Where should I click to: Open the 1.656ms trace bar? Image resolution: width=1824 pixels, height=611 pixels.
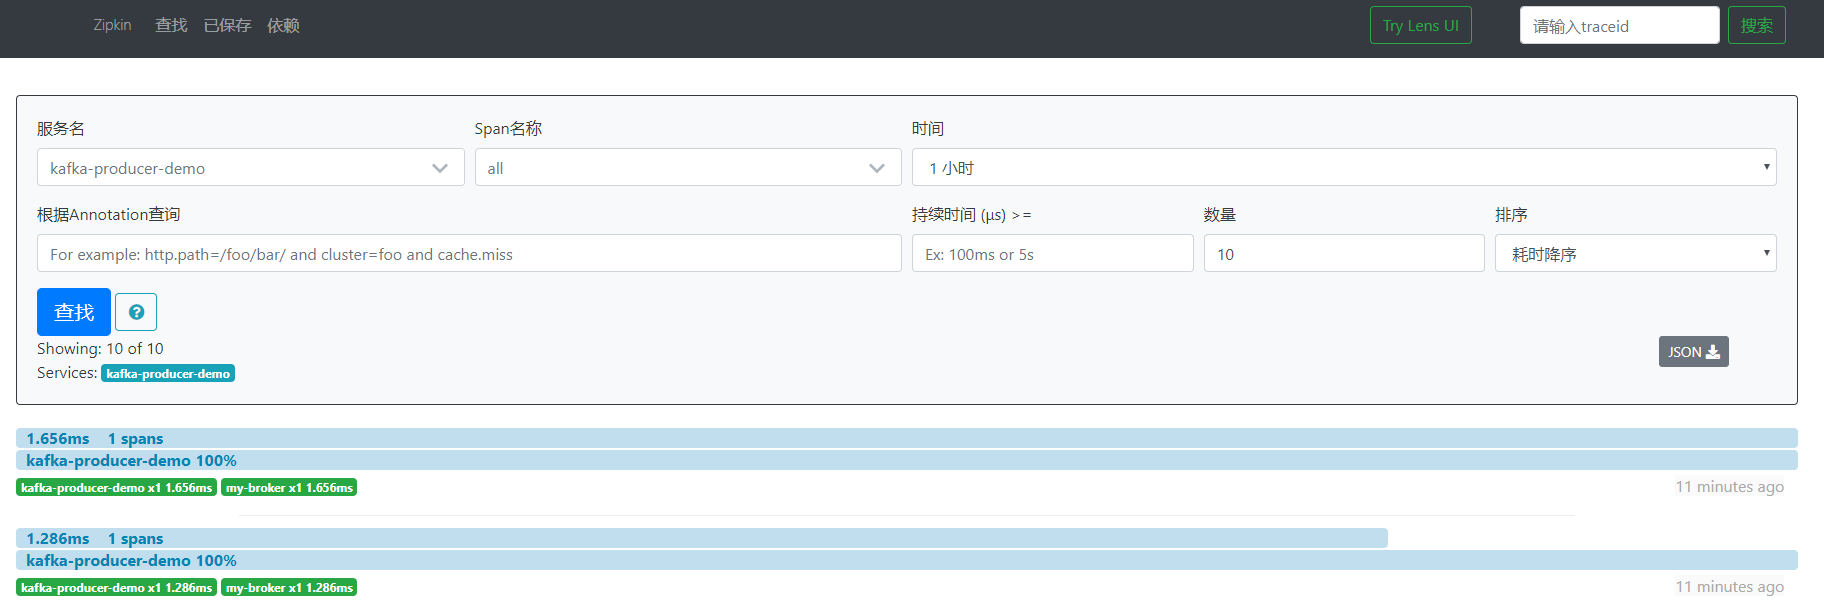pyautogui.click(x=906, y=438)
